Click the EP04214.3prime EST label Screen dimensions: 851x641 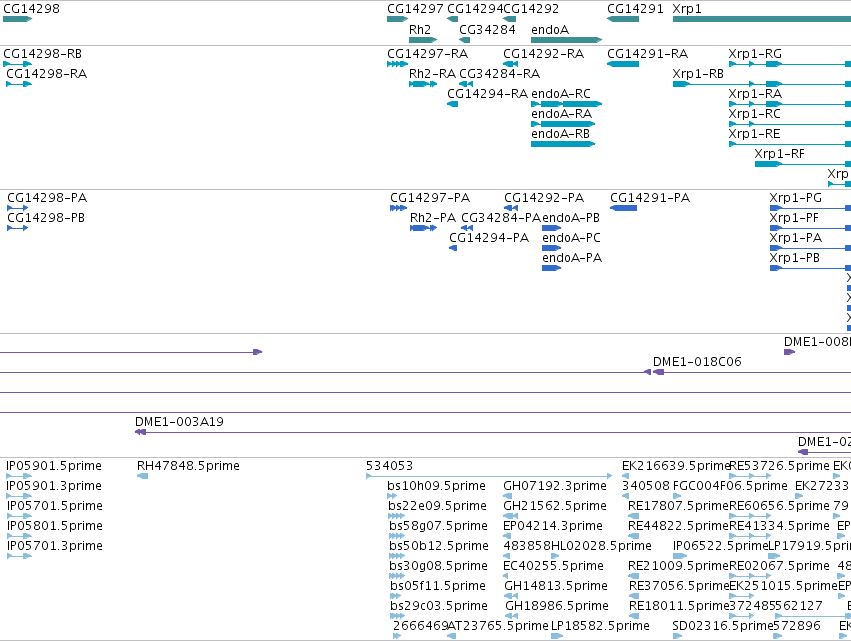tap(553, 526)
